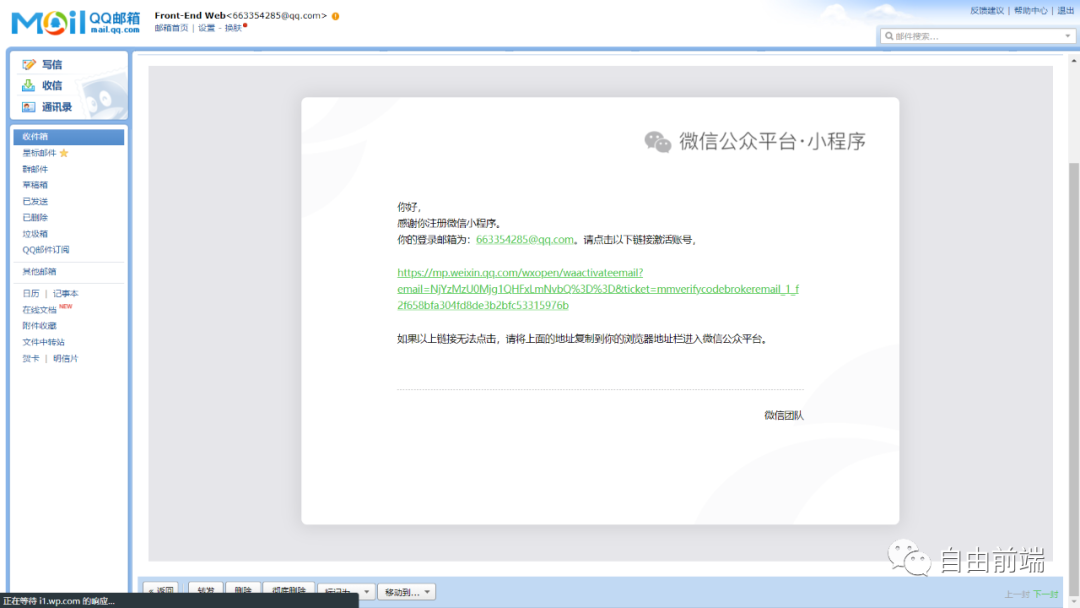Open the 日历 calendar link
Screen dimensions: 1080x608
click(31, 293)
